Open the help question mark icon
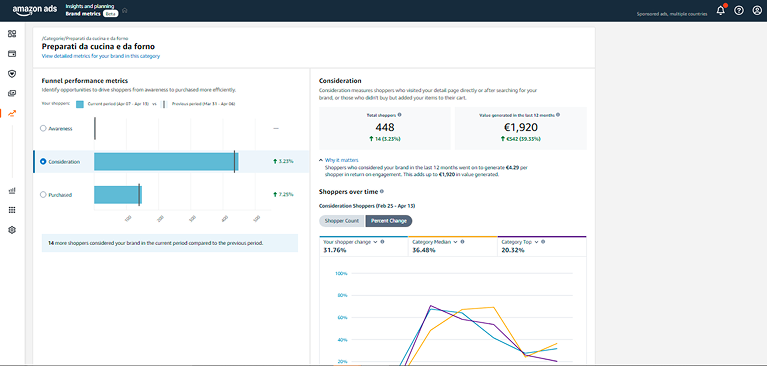 (739, 11)
